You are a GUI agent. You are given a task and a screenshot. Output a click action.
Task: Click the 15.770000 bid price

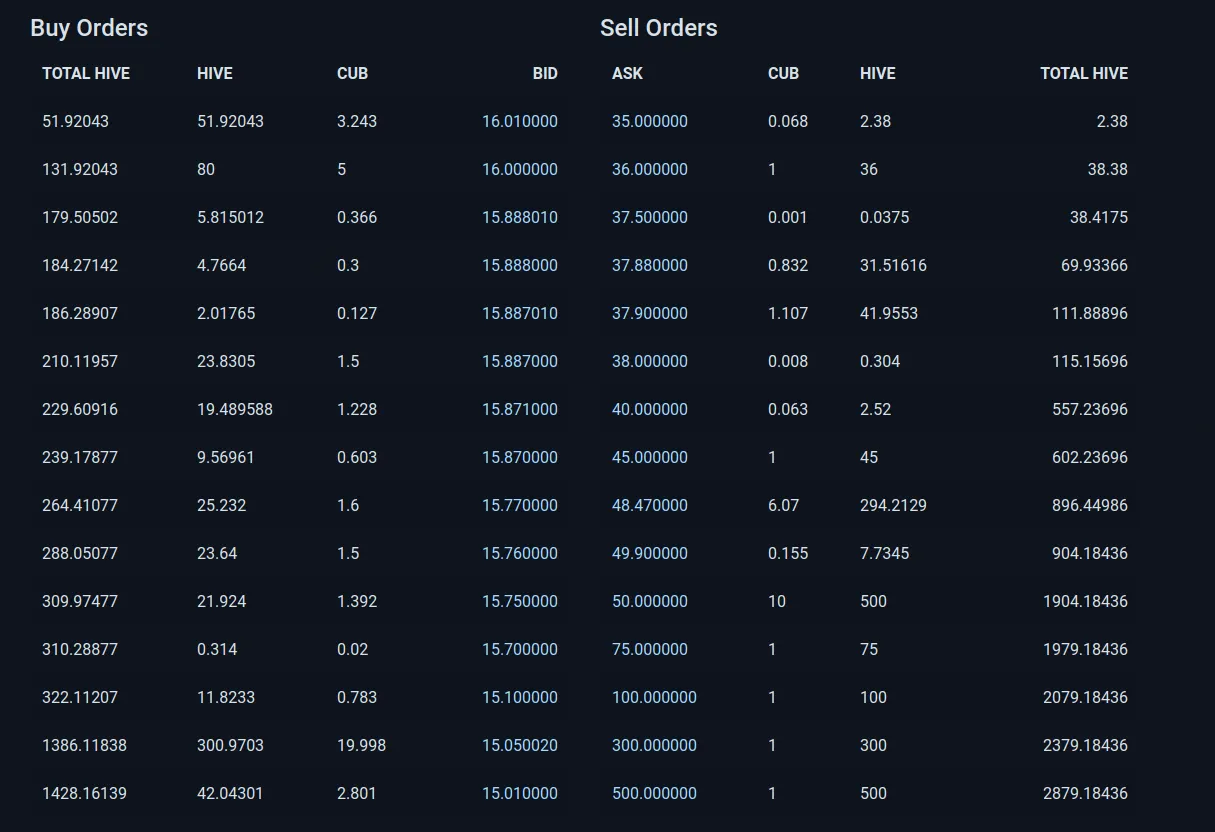[520, 505]
